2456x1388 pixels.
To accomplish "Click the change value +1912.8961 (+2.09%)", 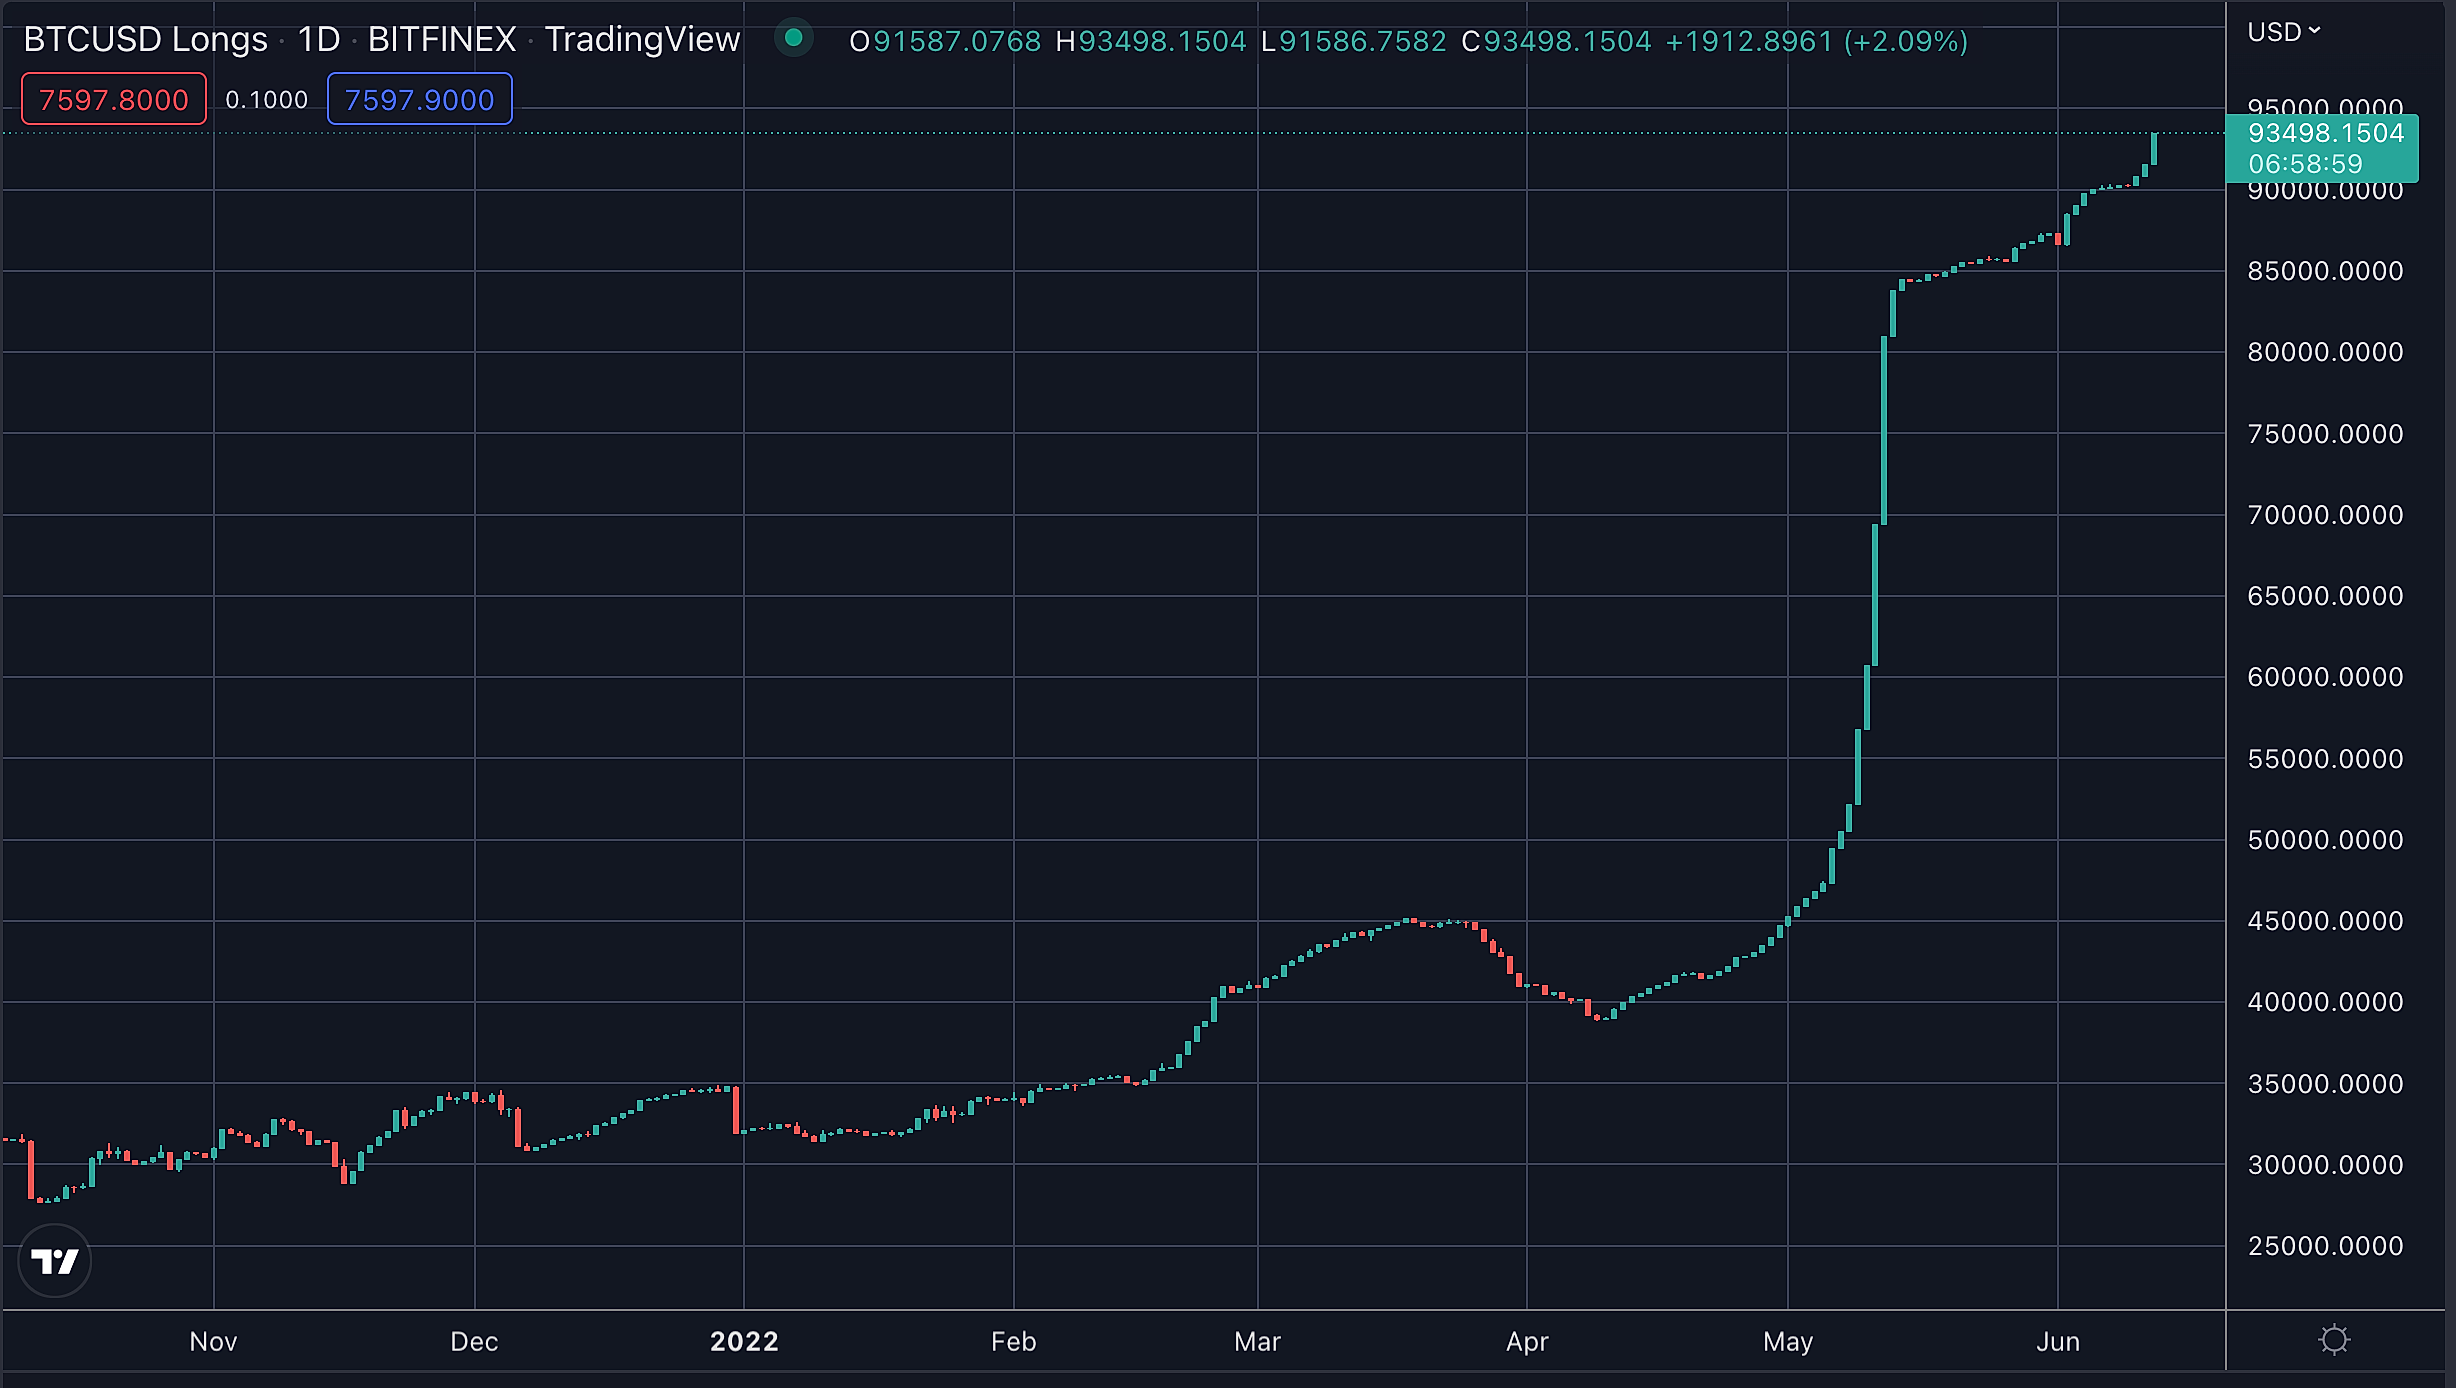I will [x=1817, y=41].
